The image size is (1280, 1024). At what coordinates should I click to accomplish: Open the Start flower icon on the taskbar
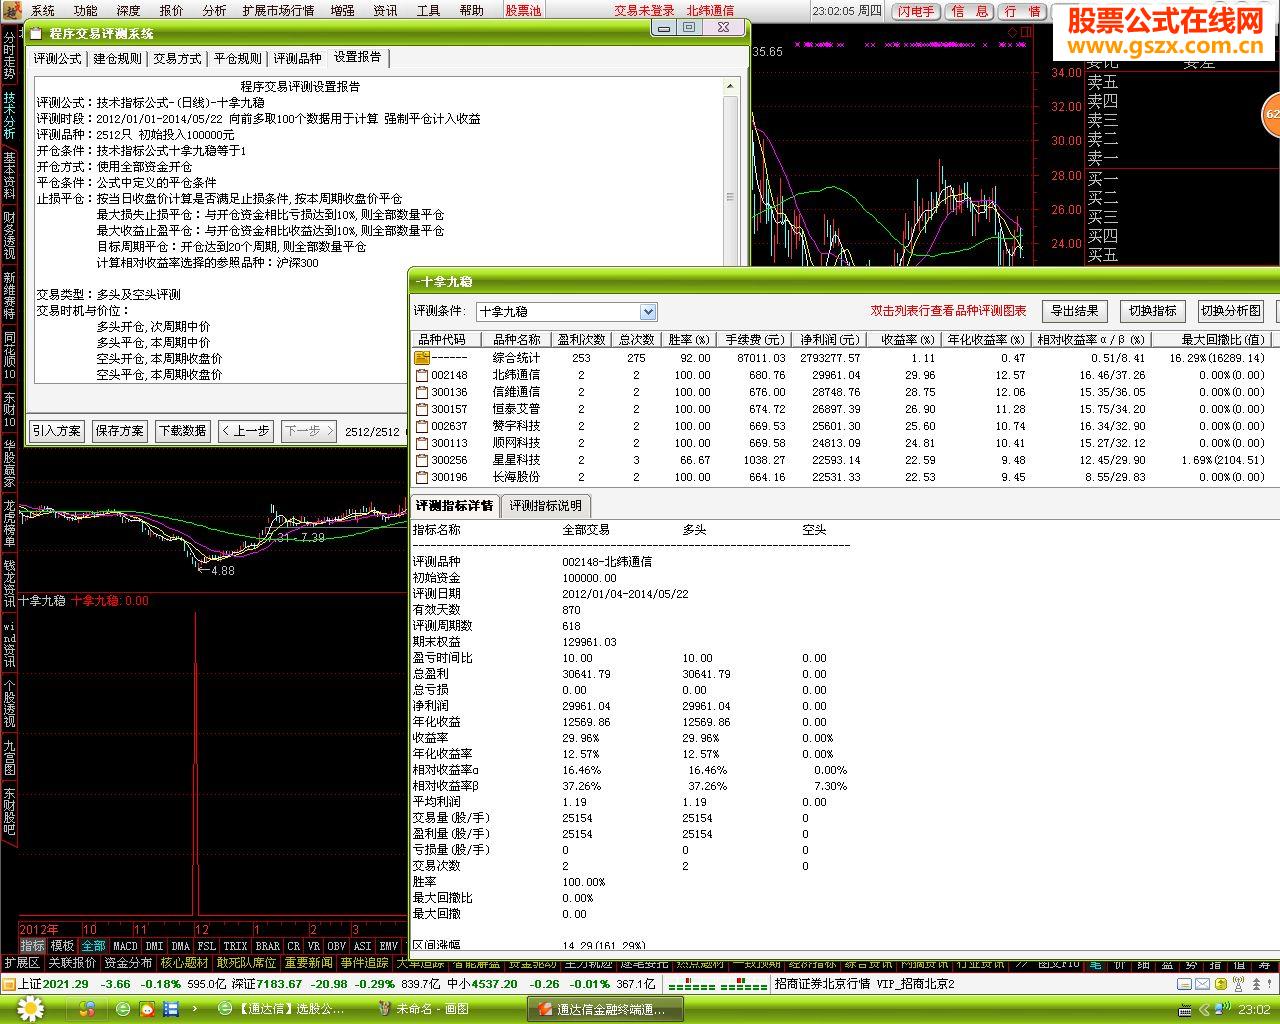31,1009
